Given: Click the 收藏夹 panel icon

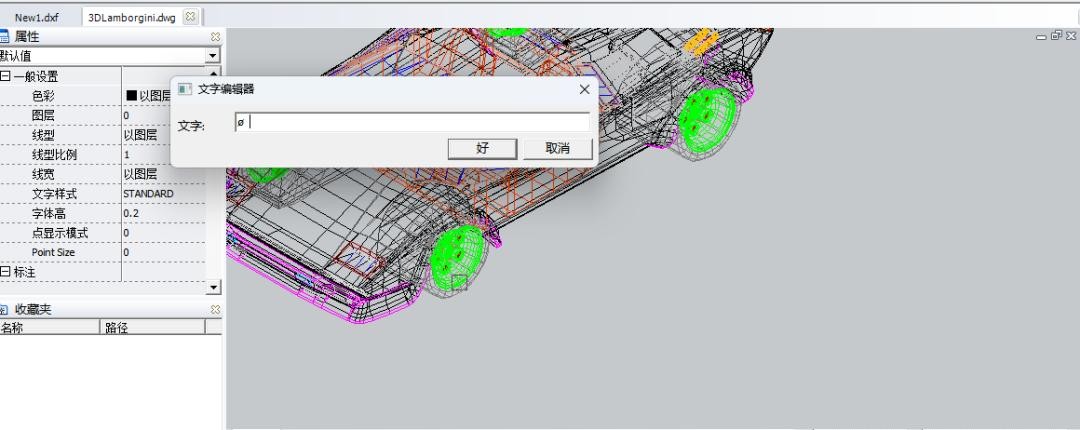Looking at the screenshot, I should (x=4, y=310).
